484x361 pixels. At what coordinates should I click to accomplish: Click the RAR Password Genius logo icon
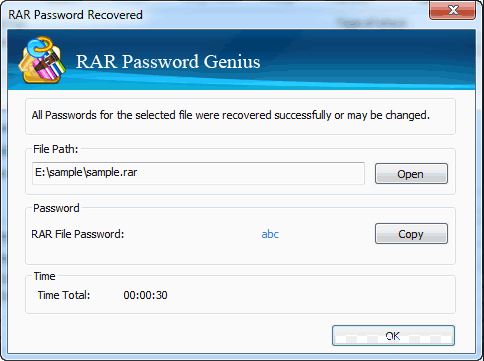coord(42,60)
